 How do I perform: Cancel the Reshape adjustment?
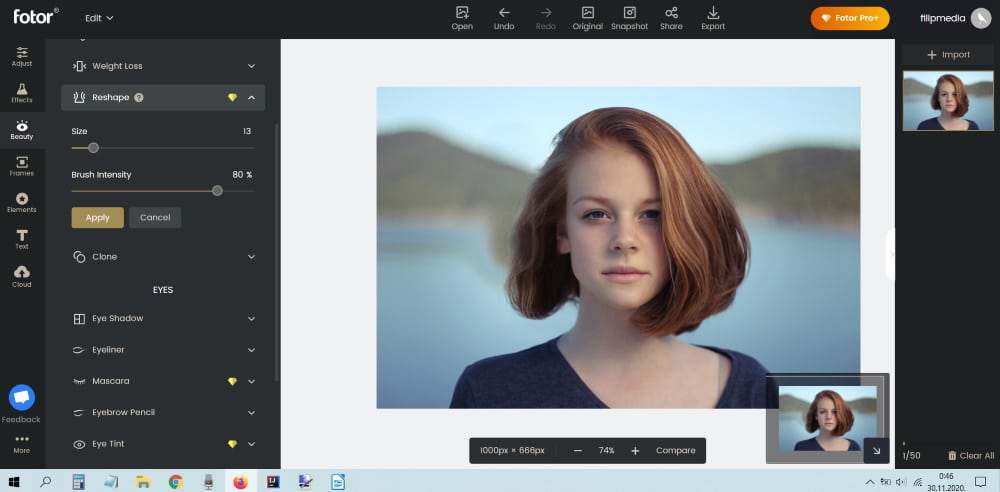pyautogui.click(x=155, y=217)
